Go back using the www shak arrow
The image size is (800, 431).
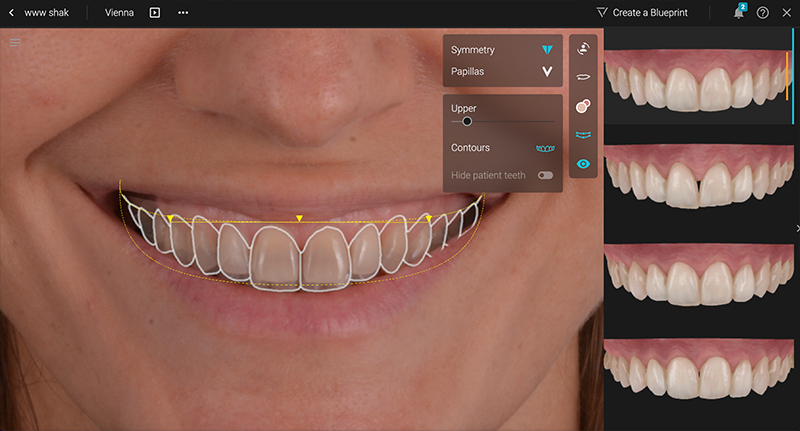tap(11, 13)
